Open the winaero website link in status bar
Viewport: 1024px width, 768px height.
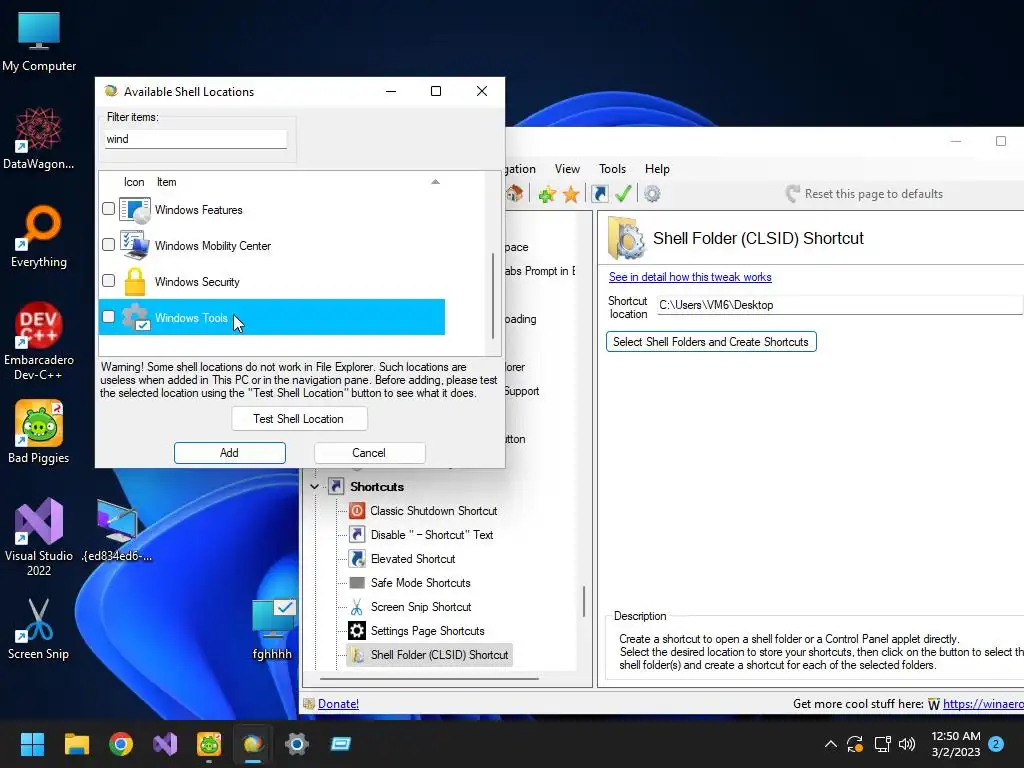coord(983,703)
